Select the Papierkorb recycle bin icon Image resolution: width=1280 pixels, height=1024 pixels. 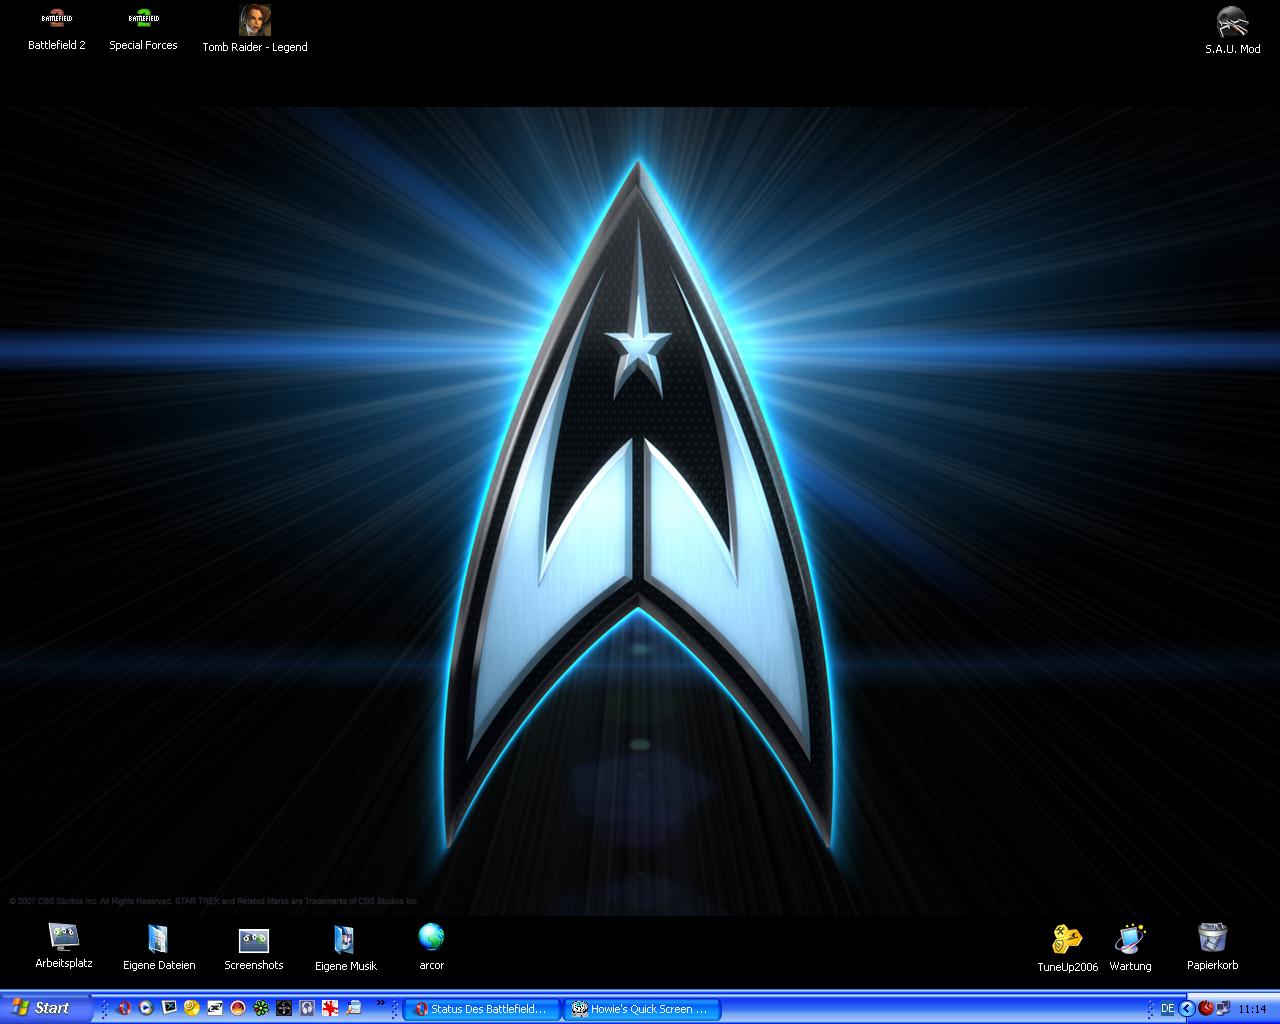(1212, 947)
